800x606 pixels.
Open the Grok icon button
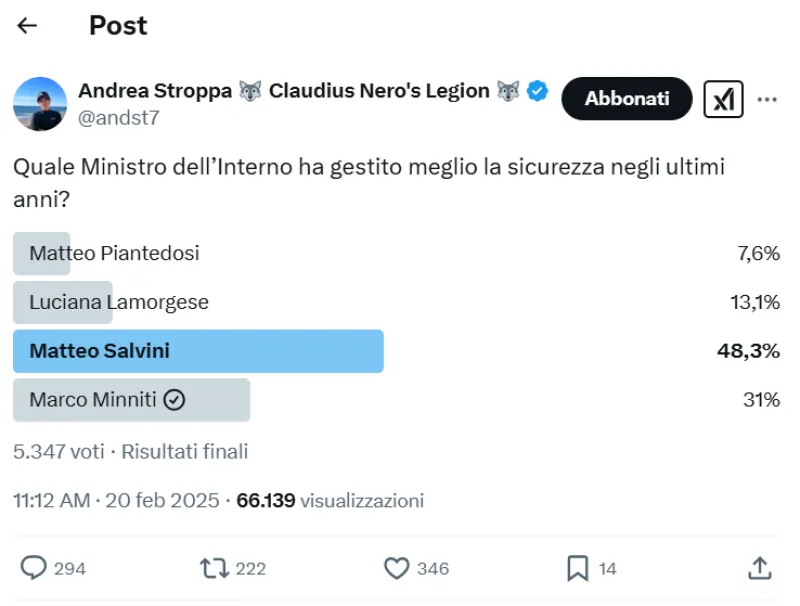[723, 99]
